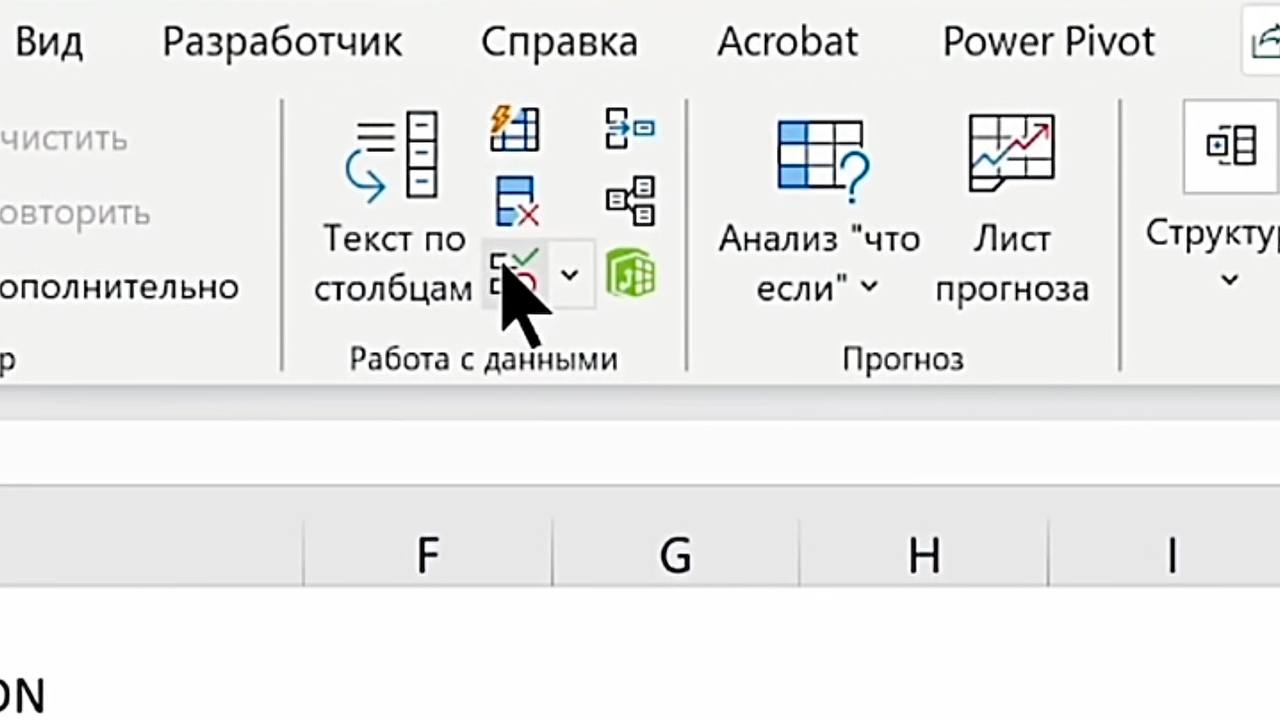This screenshot has height=720, width=1280.
Task: Expand the Data Validation dropdown arrow
Action: point(570,274)
